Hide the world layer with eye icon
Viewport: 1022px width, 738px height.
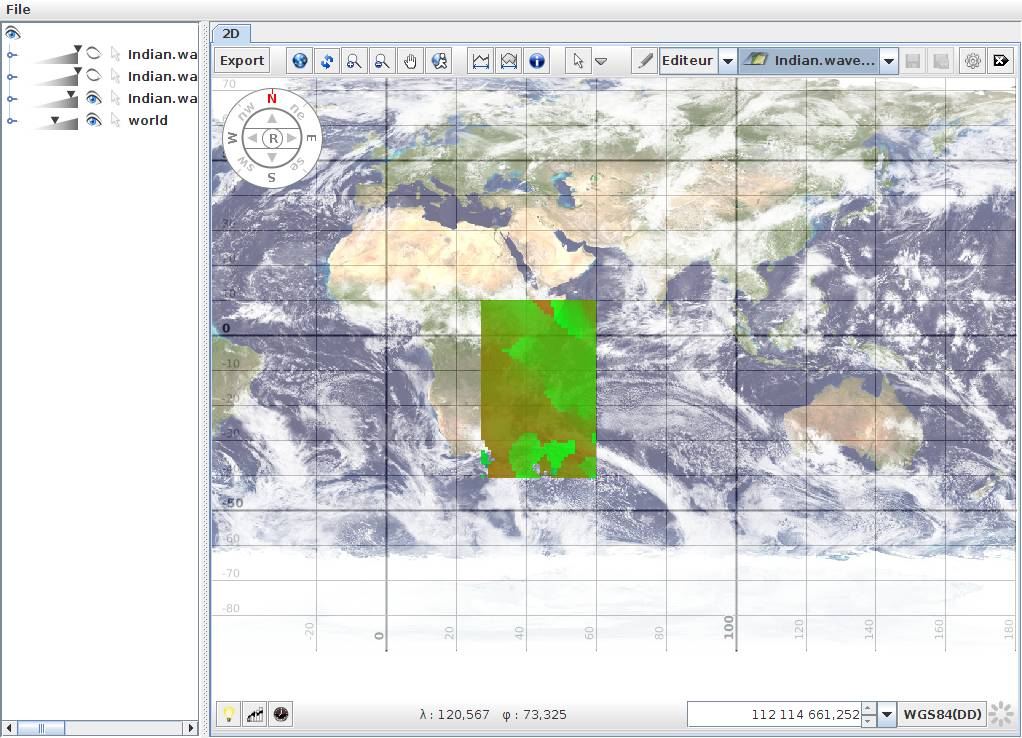tap(93, 120)
